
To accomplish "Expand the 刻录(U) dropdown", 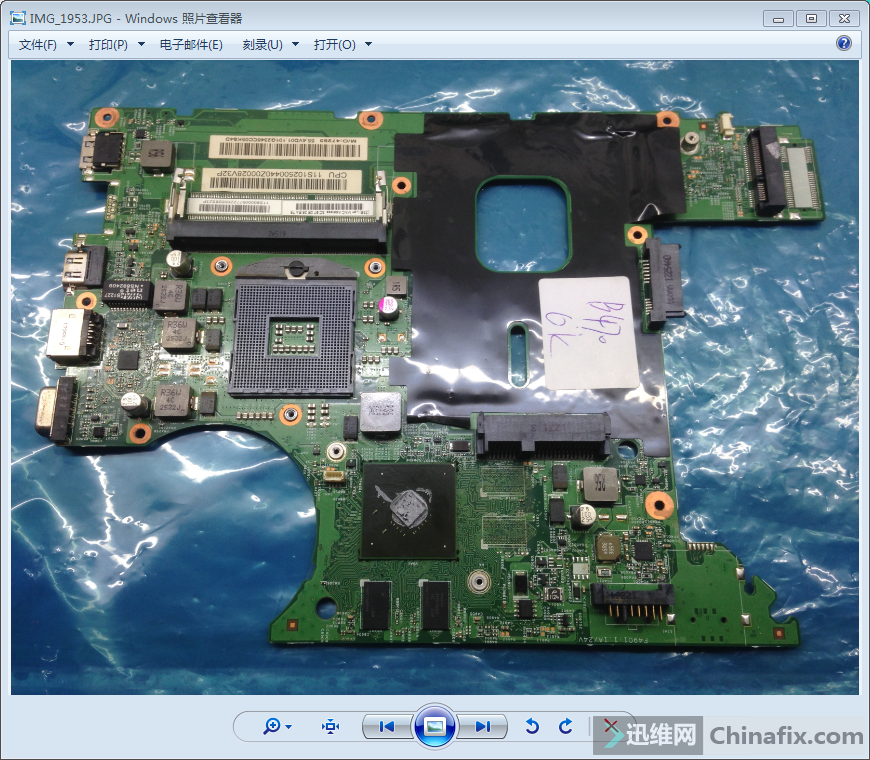I will tap(268, 44).
